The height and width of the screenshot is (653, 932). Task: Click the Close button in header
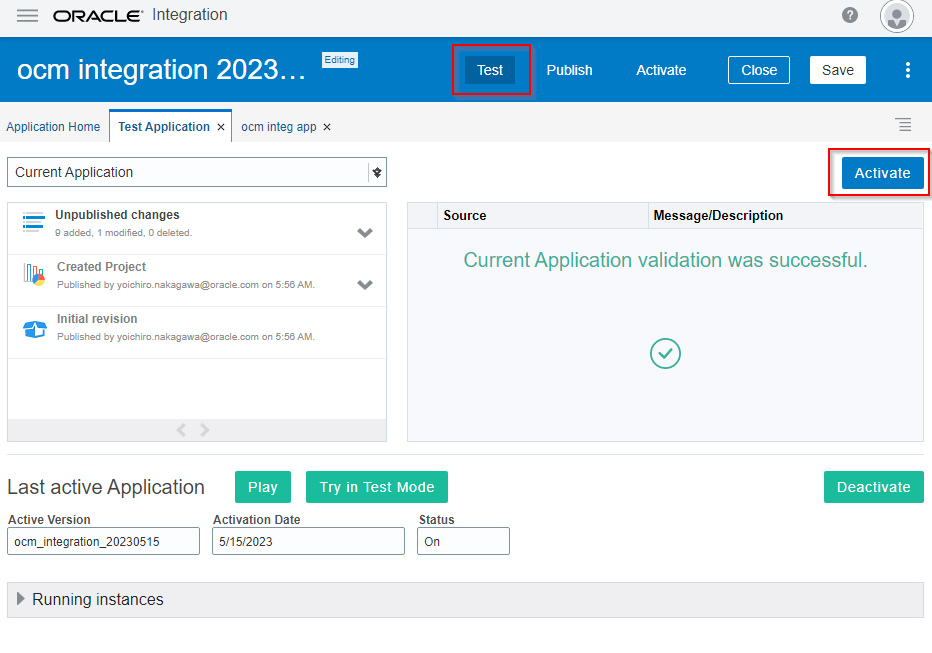[x=758, y=70]
